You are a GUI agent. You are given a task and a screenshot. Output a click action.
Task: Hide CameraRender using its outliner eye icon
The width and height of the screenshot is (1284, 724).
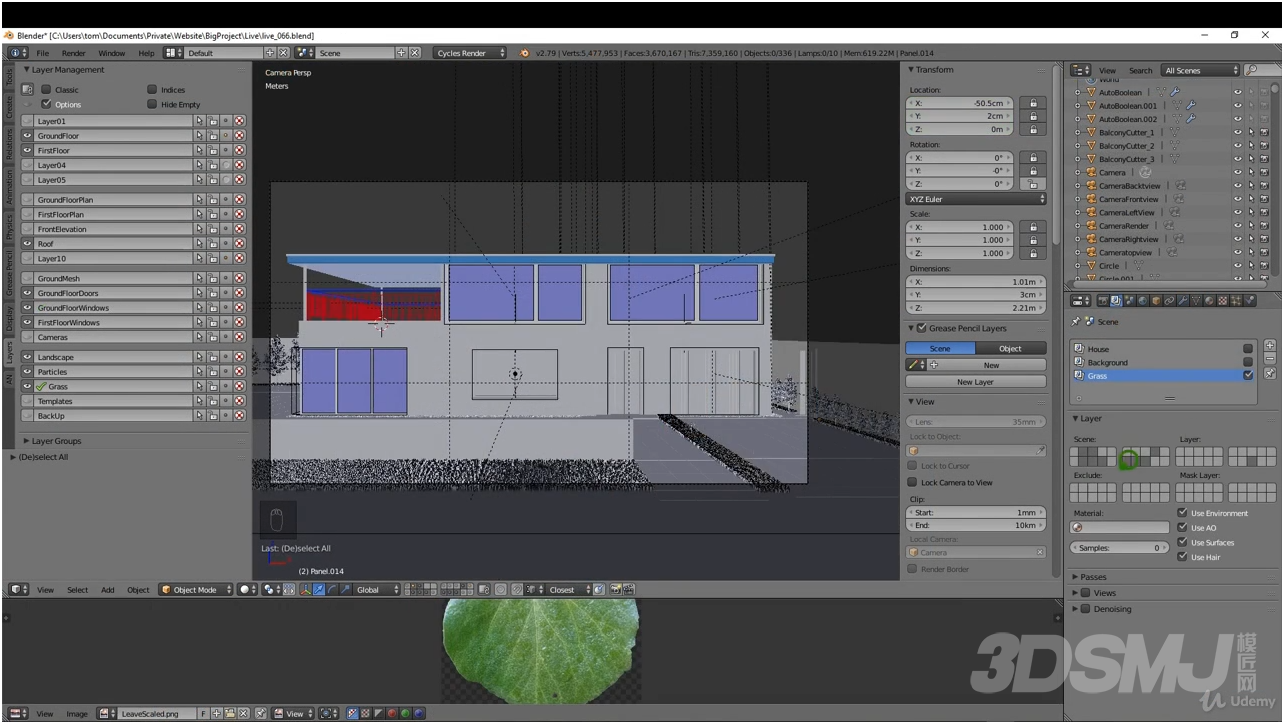tap(1238, 226)
